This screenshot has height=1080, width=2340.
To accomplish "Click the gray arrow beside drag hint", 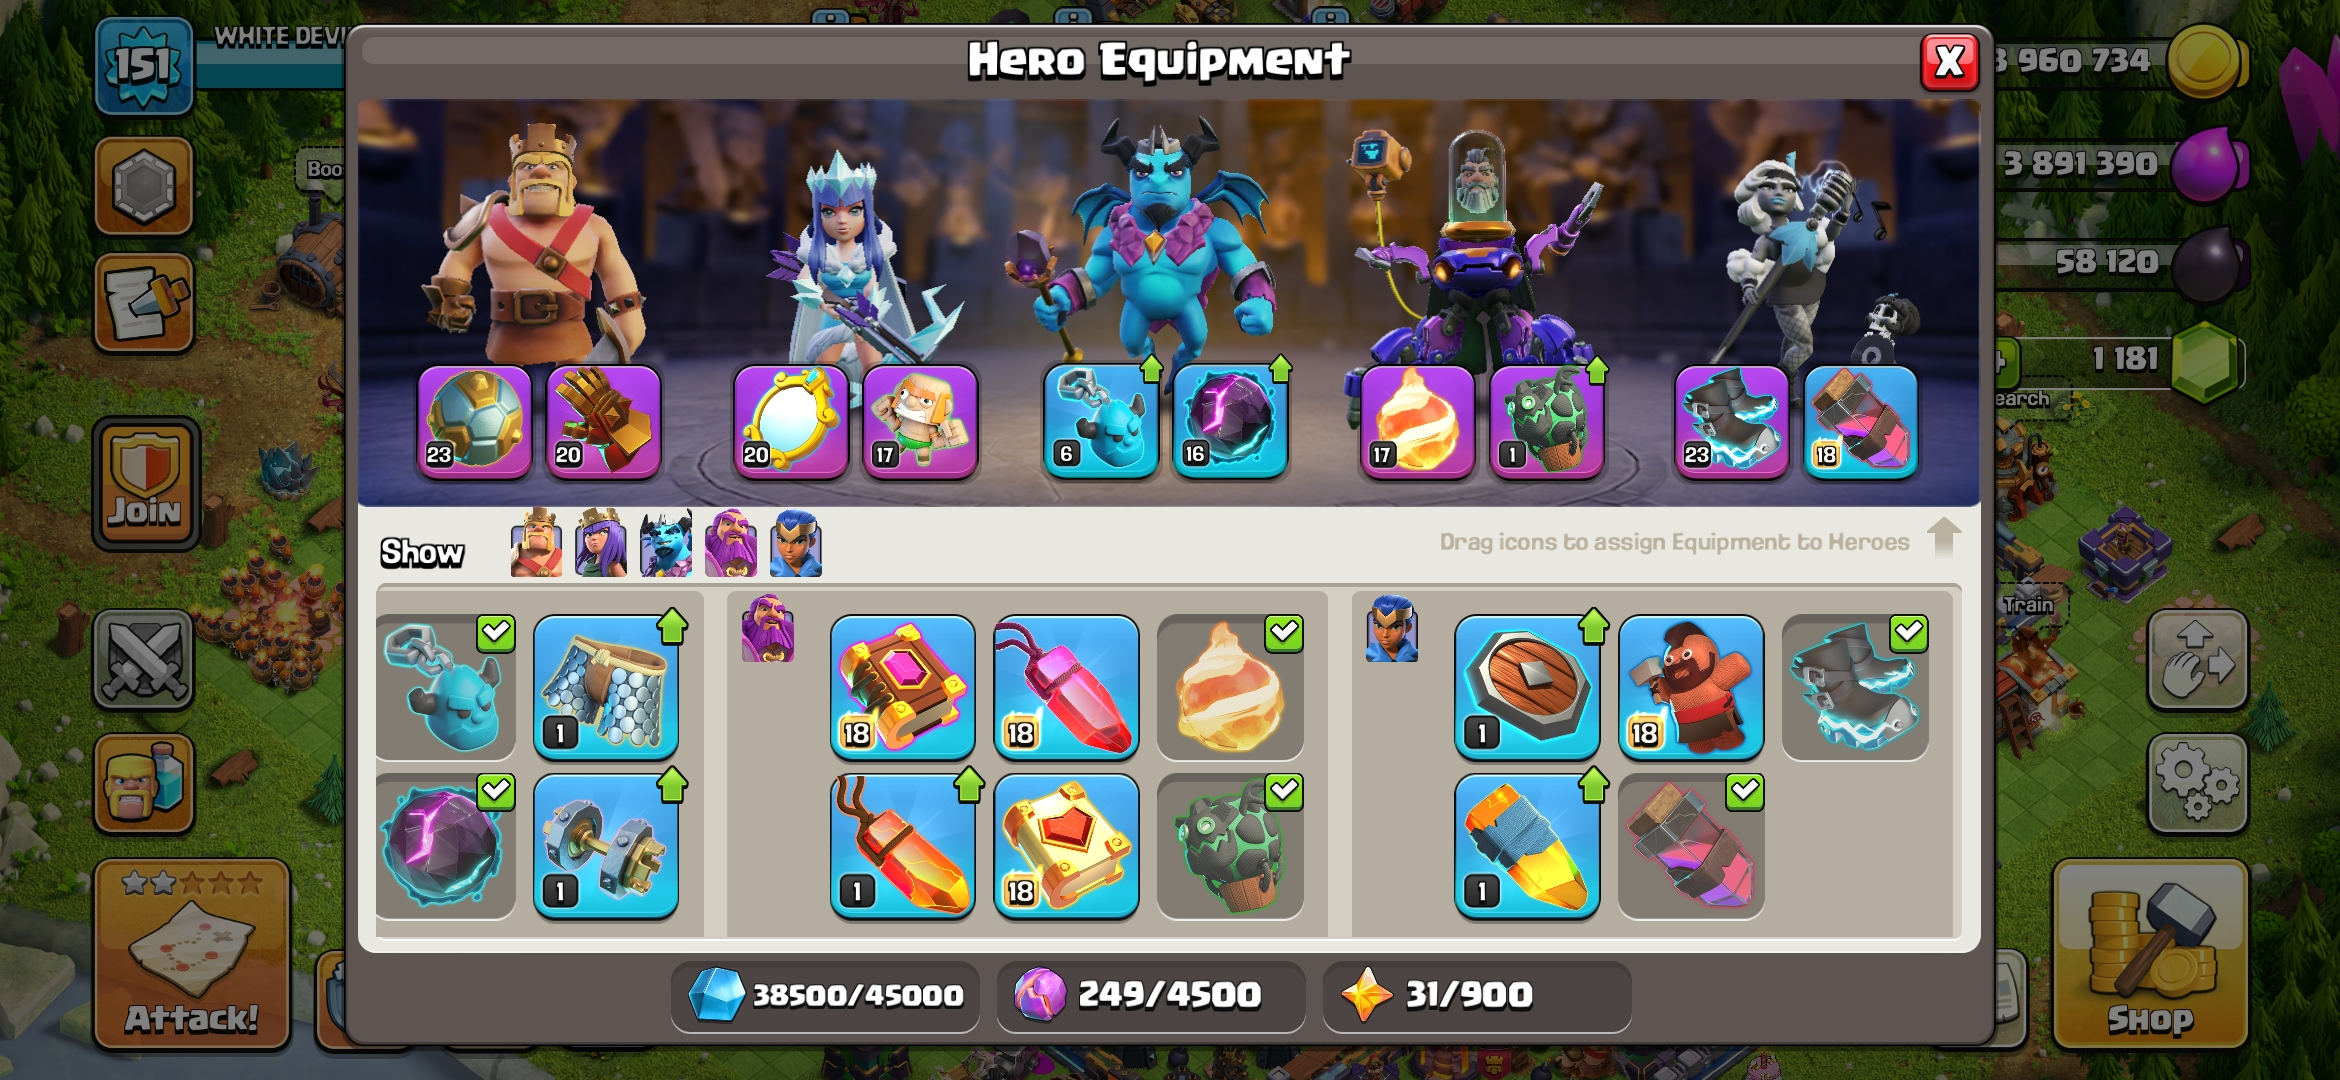I will 1943,538.
